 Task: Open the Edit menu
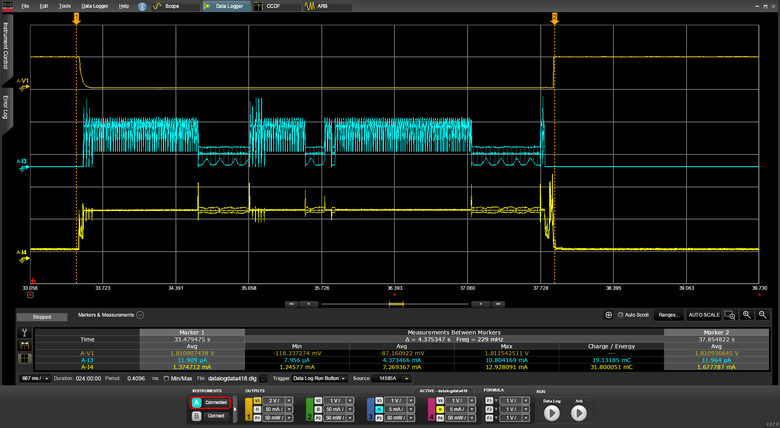44,6
